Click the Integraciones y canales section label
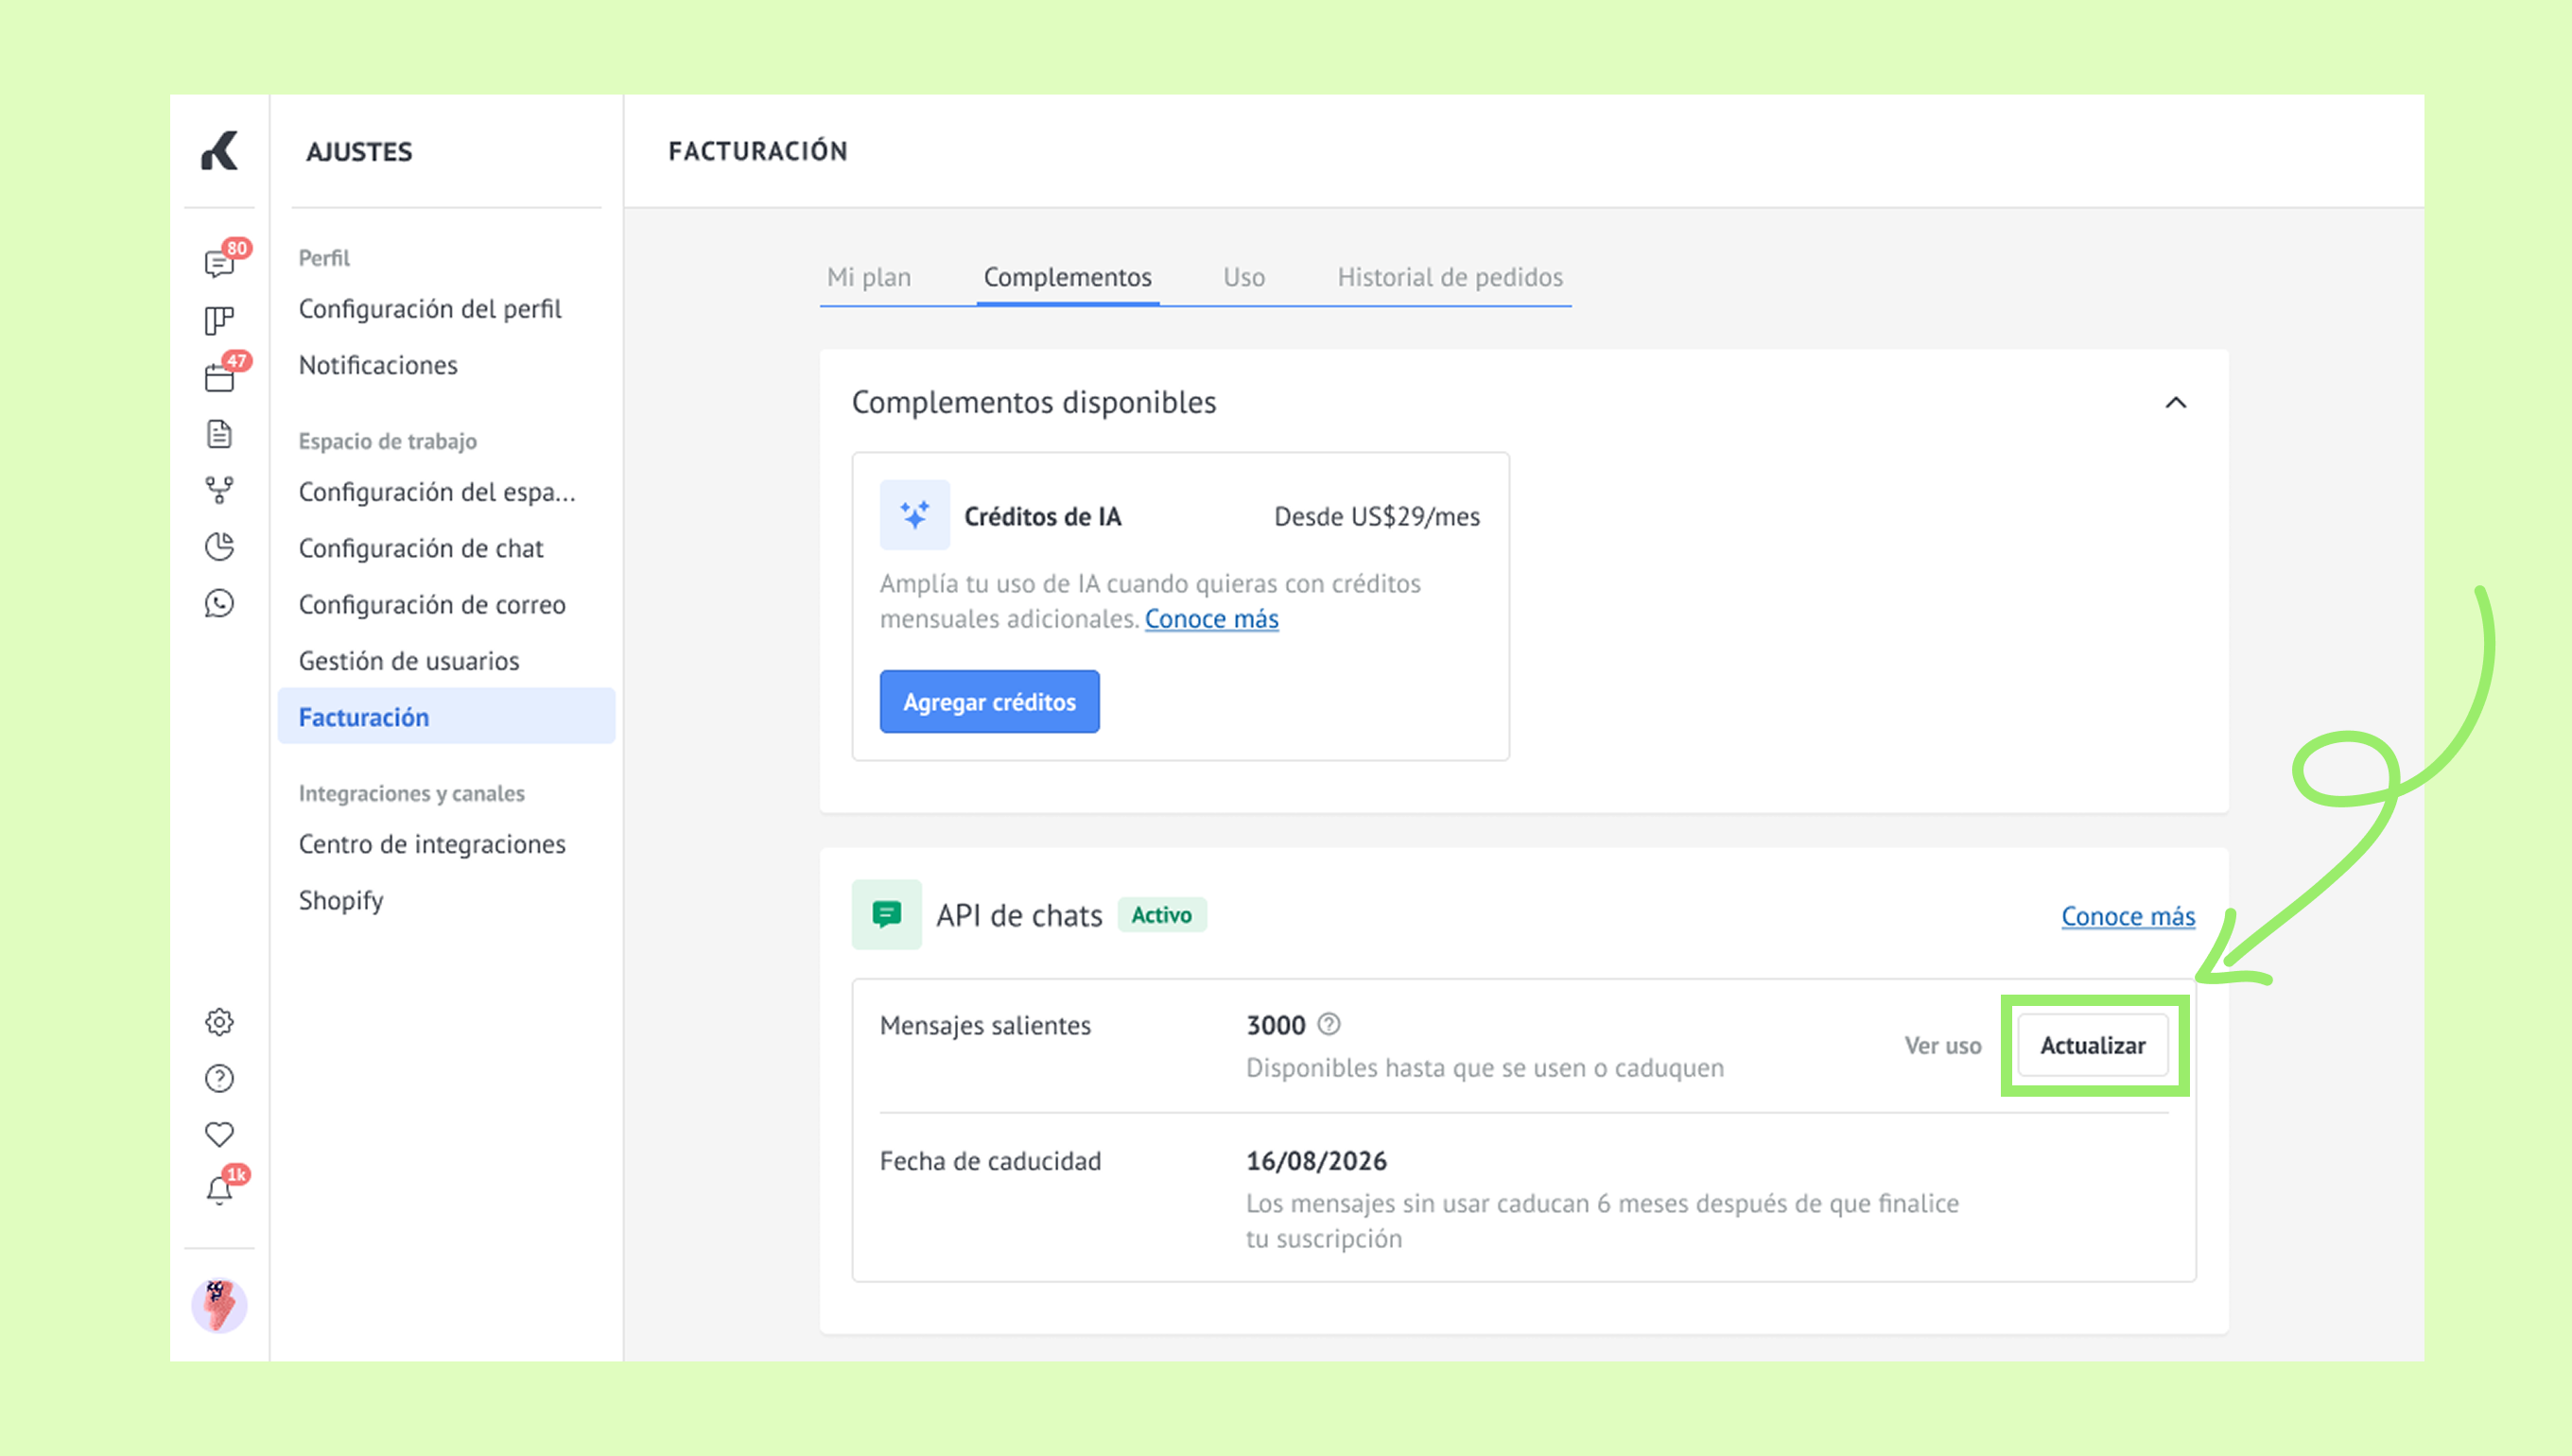 point(412,793)
